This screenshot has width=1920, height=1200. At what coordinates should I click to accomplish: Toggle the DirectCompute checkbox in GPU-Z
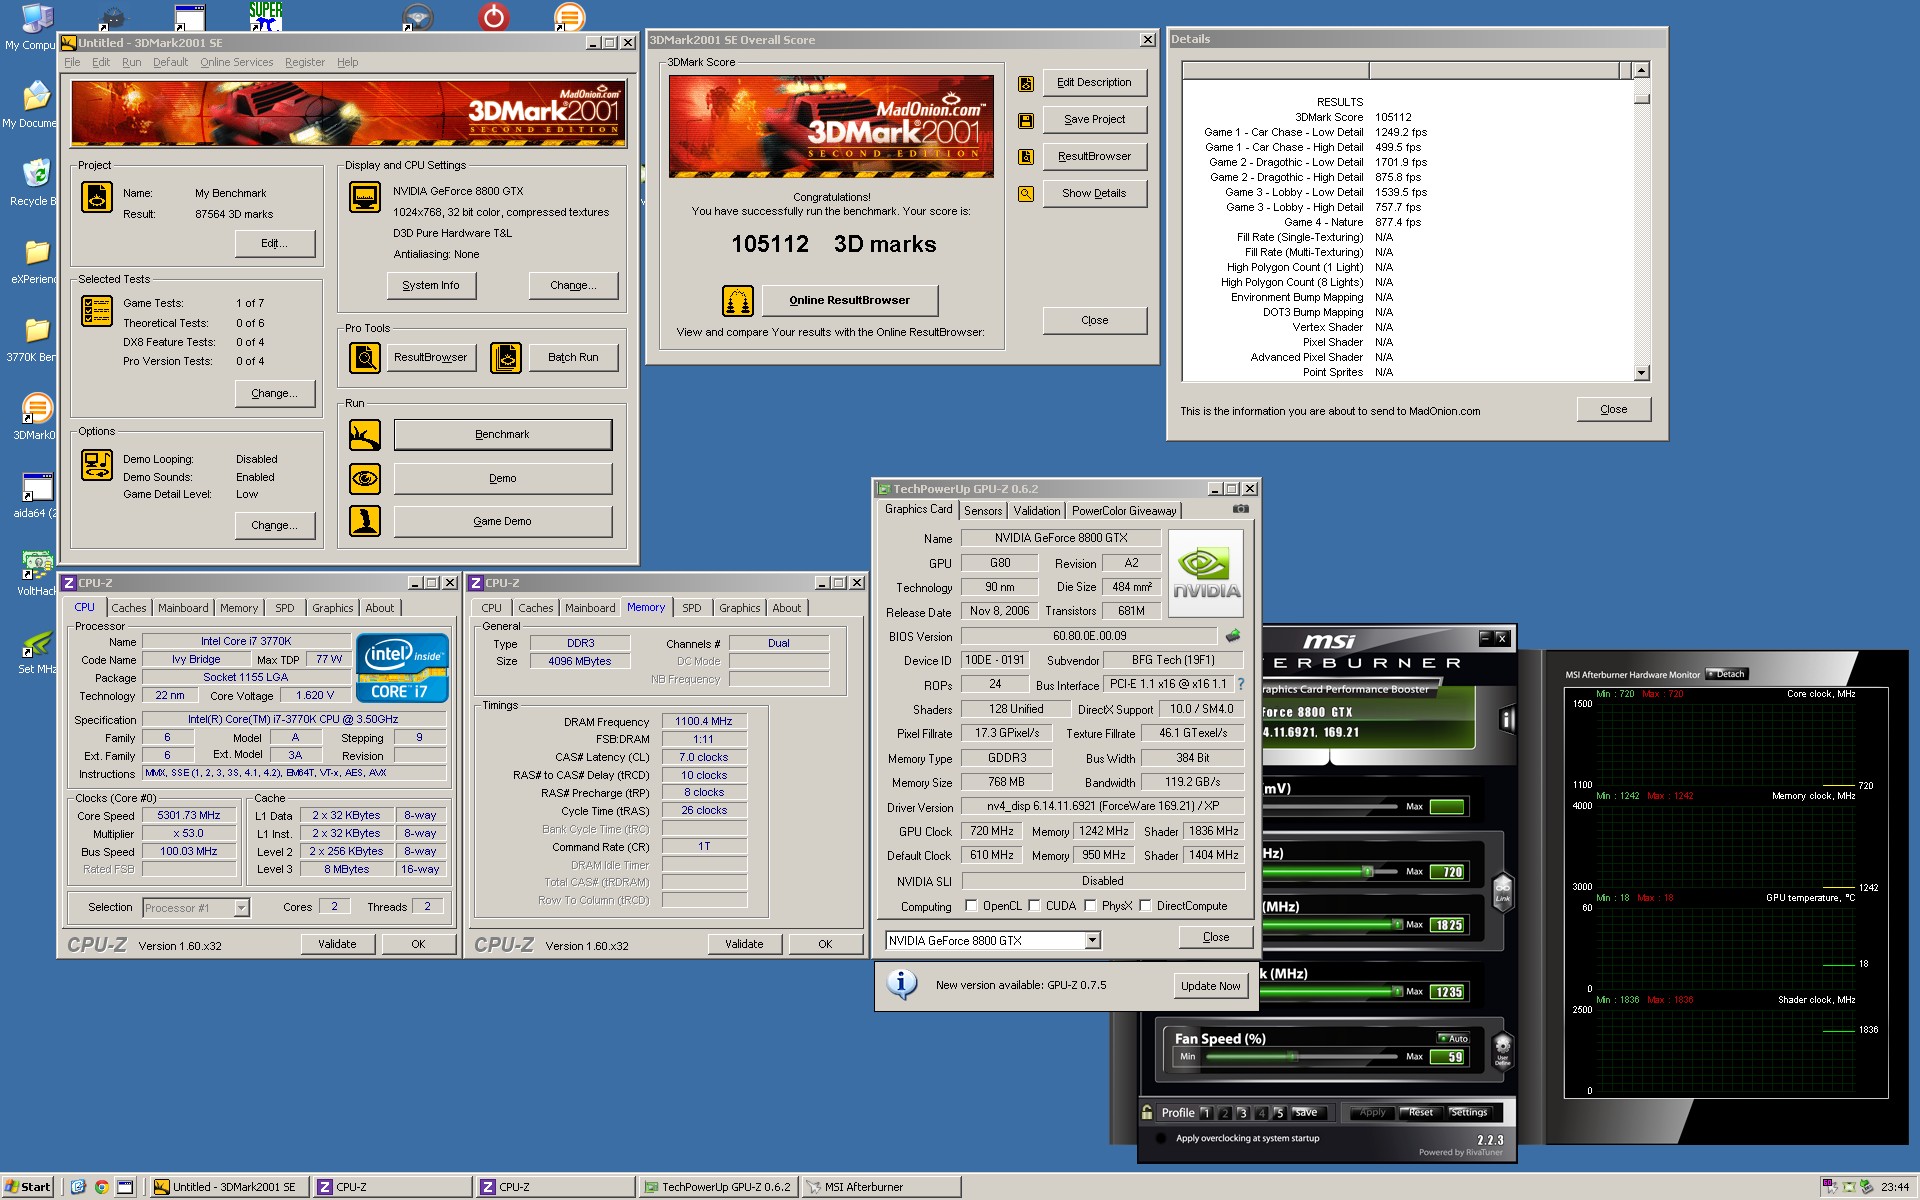[x=1145, y=906]
